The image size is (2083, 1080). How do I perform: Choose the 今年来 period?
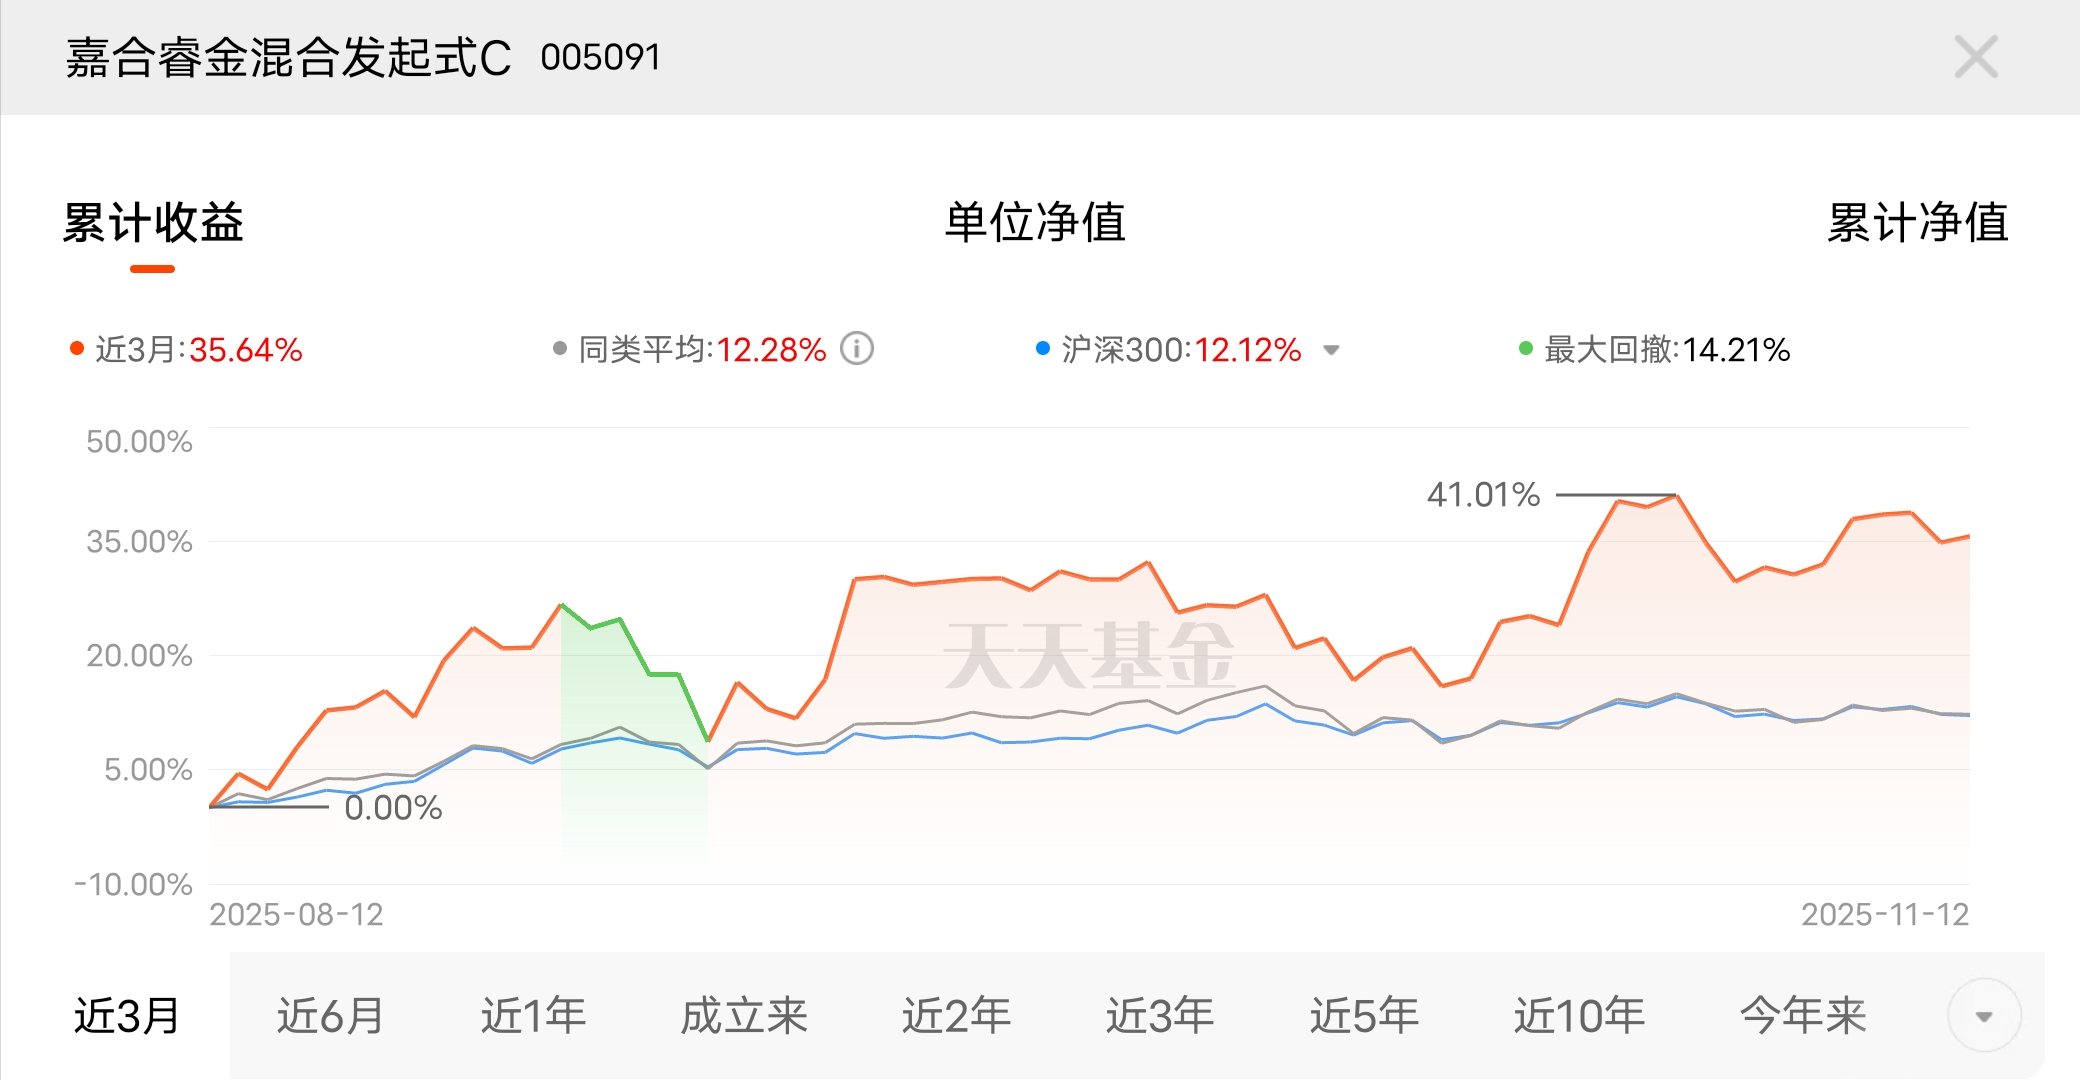pos(1803,1016)
